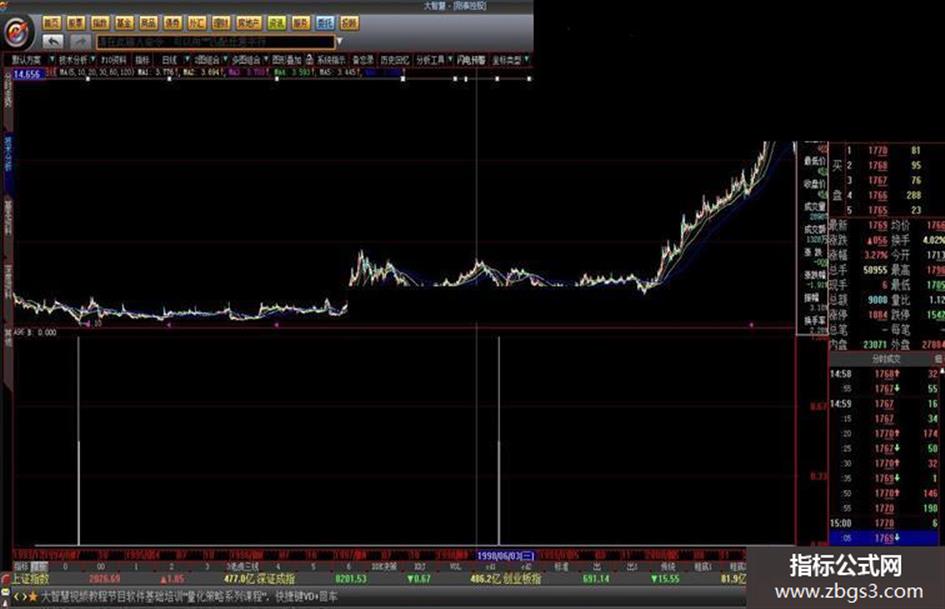Click the 内盘 value 23071
Screen dimensions: 945x609
click(x=875, y=344)
